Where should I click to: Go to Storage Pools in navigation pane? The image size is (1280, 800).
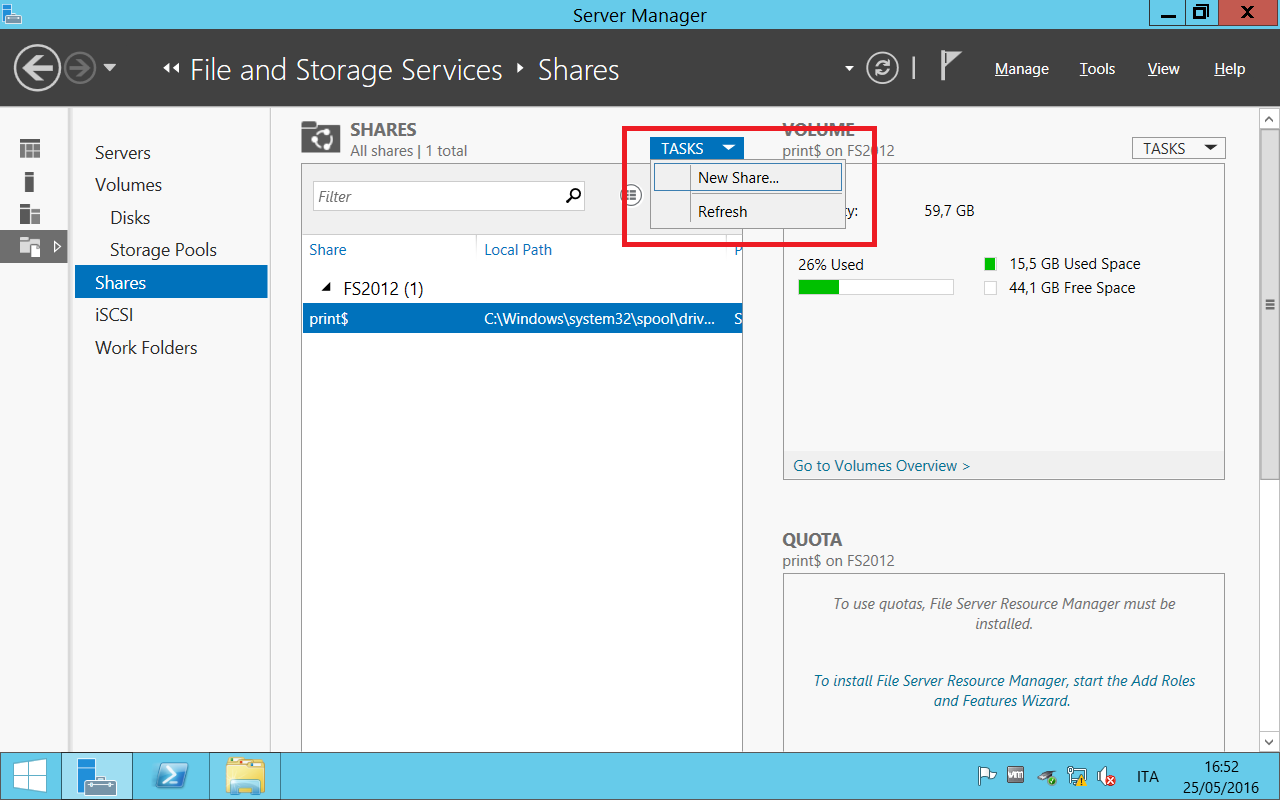coord(163,250)
